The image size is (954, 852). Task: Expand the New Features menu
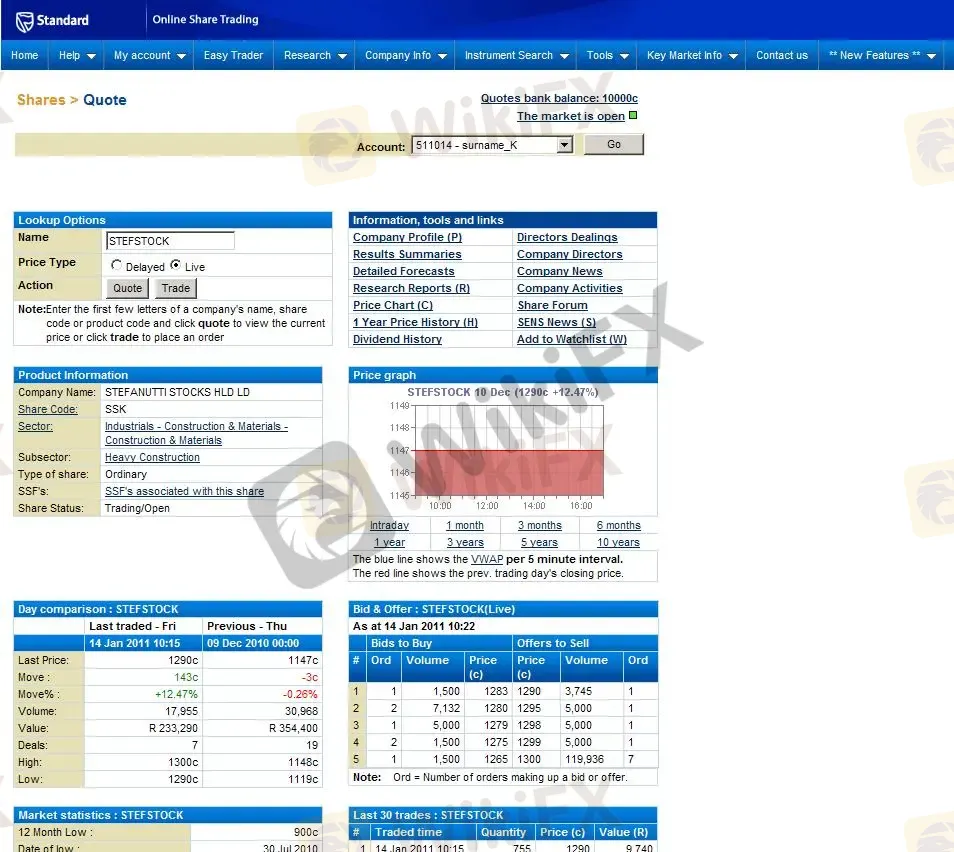coord(882,55)
